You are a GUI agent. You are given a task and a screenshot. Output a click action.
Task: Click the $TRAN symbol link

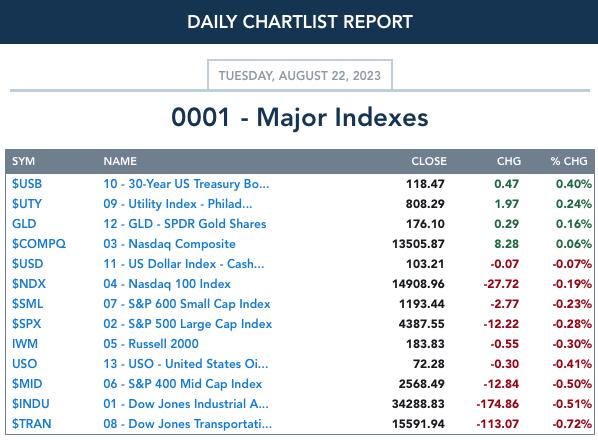(32, 424)
